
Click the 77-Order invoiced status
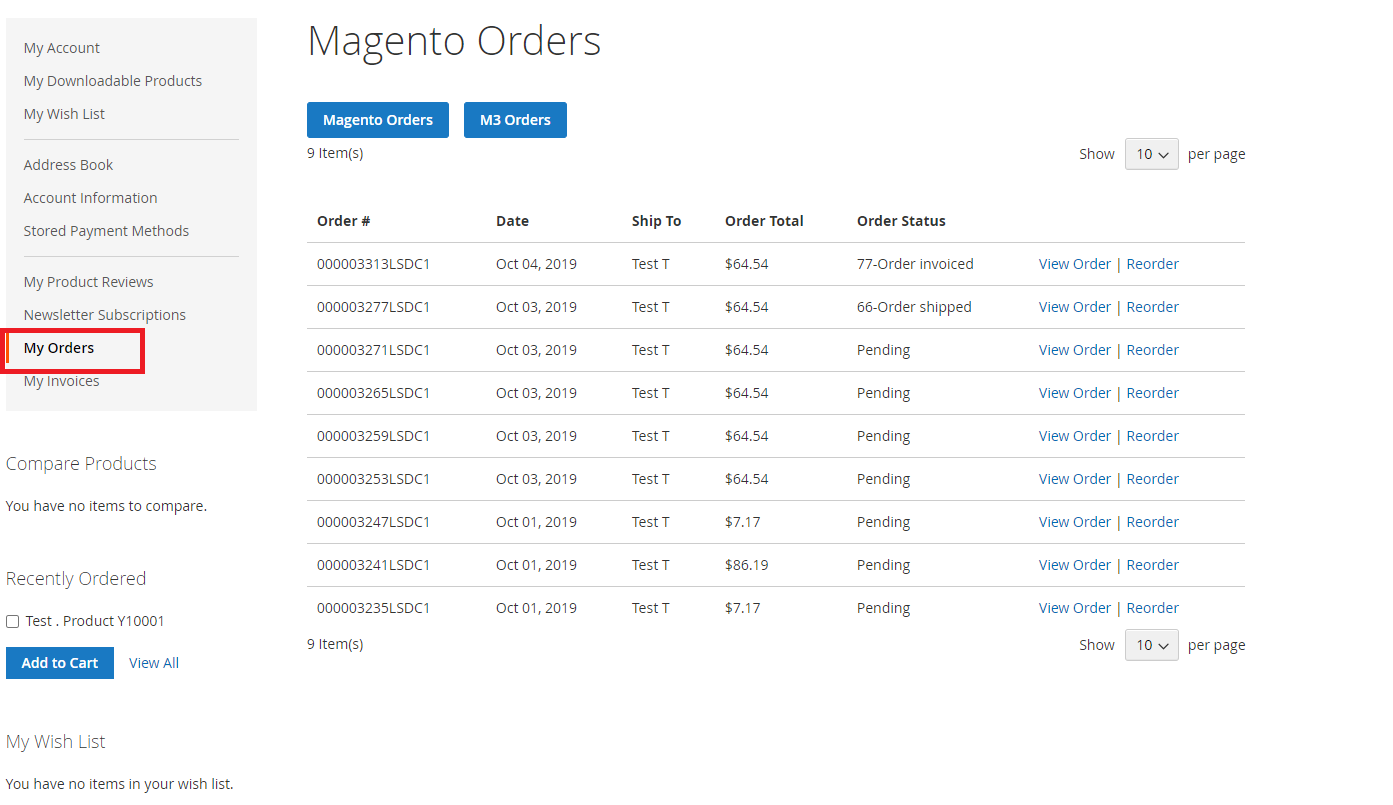point(915,264)
